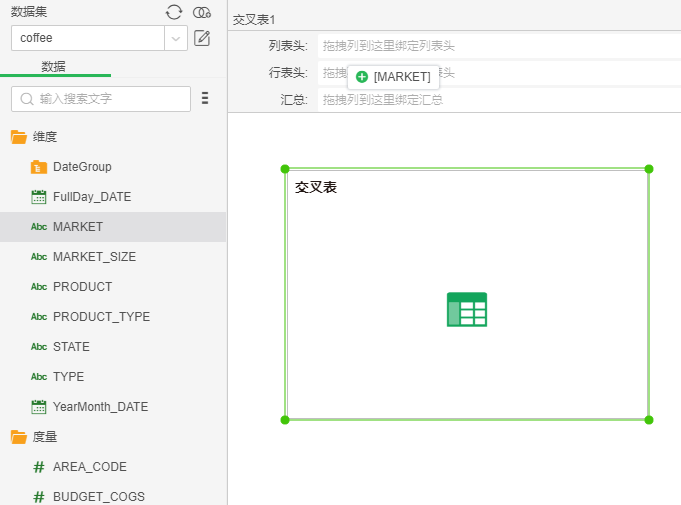The image size is (681, 505).
Task: Click the refresh dataset icon
Action: (x=174, y=12)
